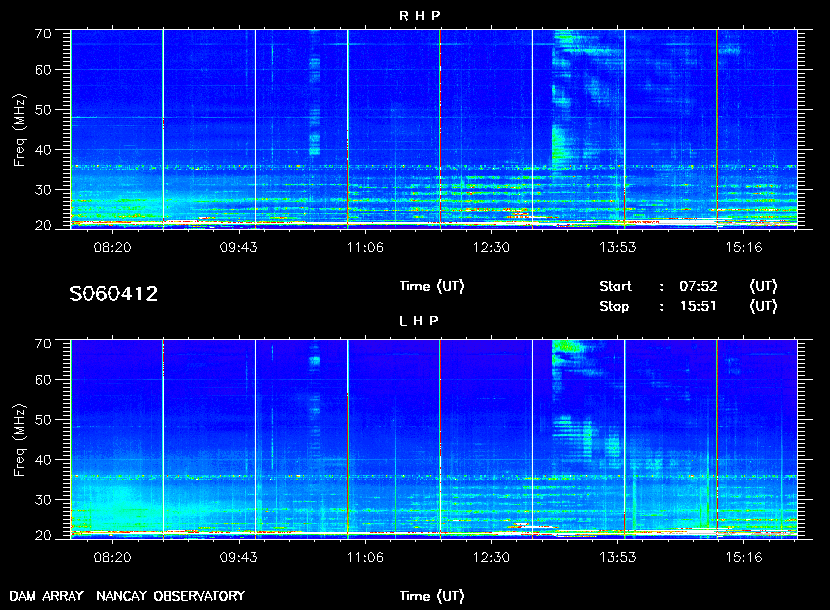830x610 pixels.
Task: Click the Time (UT) axis title under RHP plot
Action: point(432,286)
